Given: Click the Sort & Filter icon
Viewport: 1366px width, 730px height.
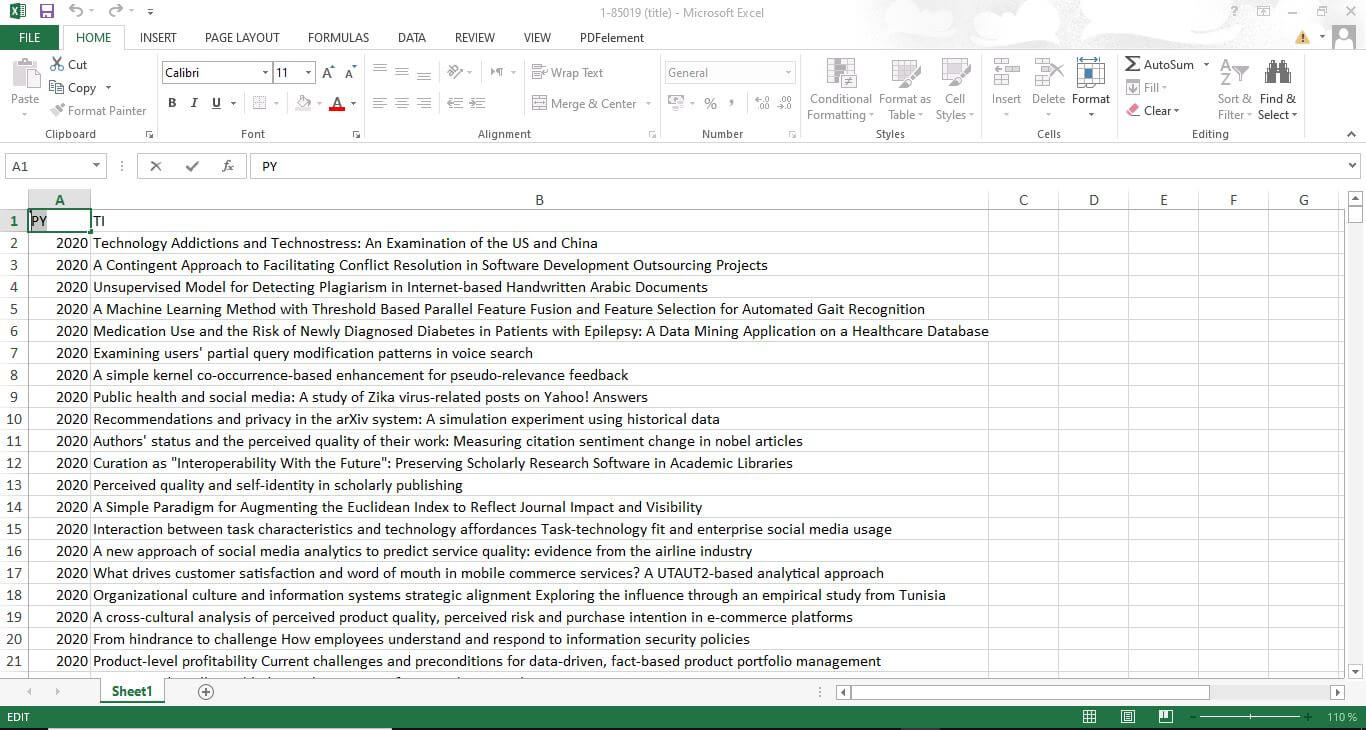Looking at the screenshot, I should pyautogui.click(x=1234, y=73).
